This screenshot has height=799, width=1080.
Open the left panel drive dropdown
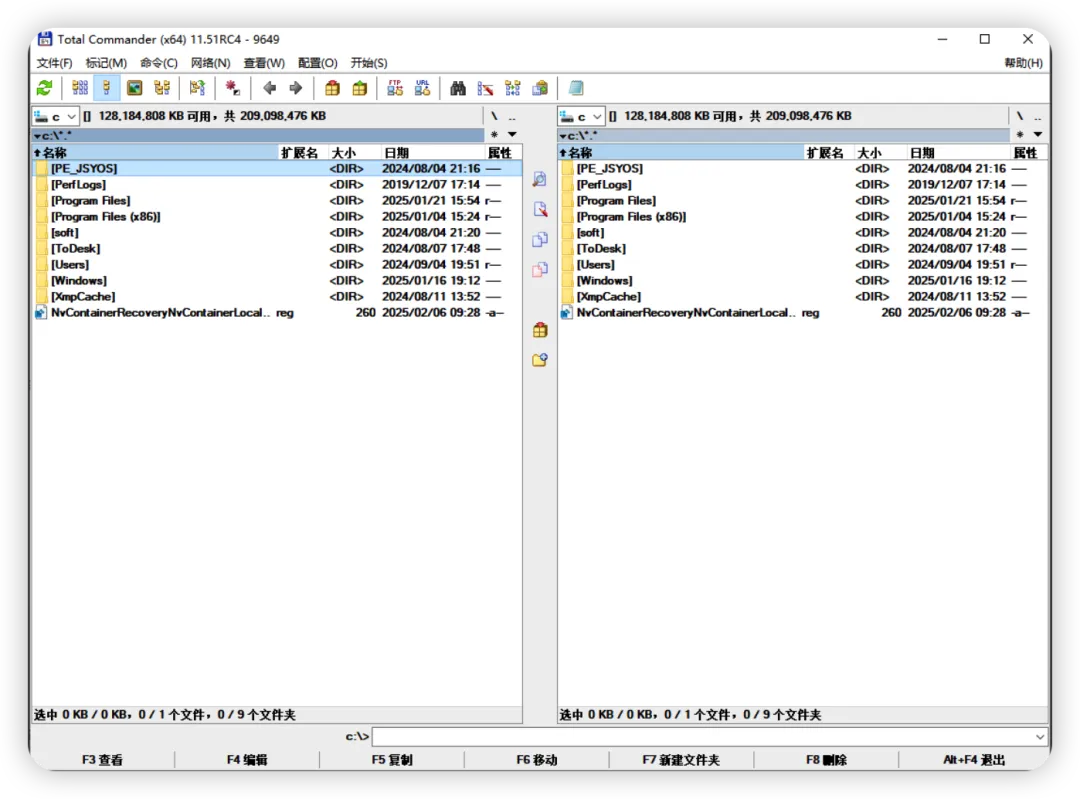point(56,116)
